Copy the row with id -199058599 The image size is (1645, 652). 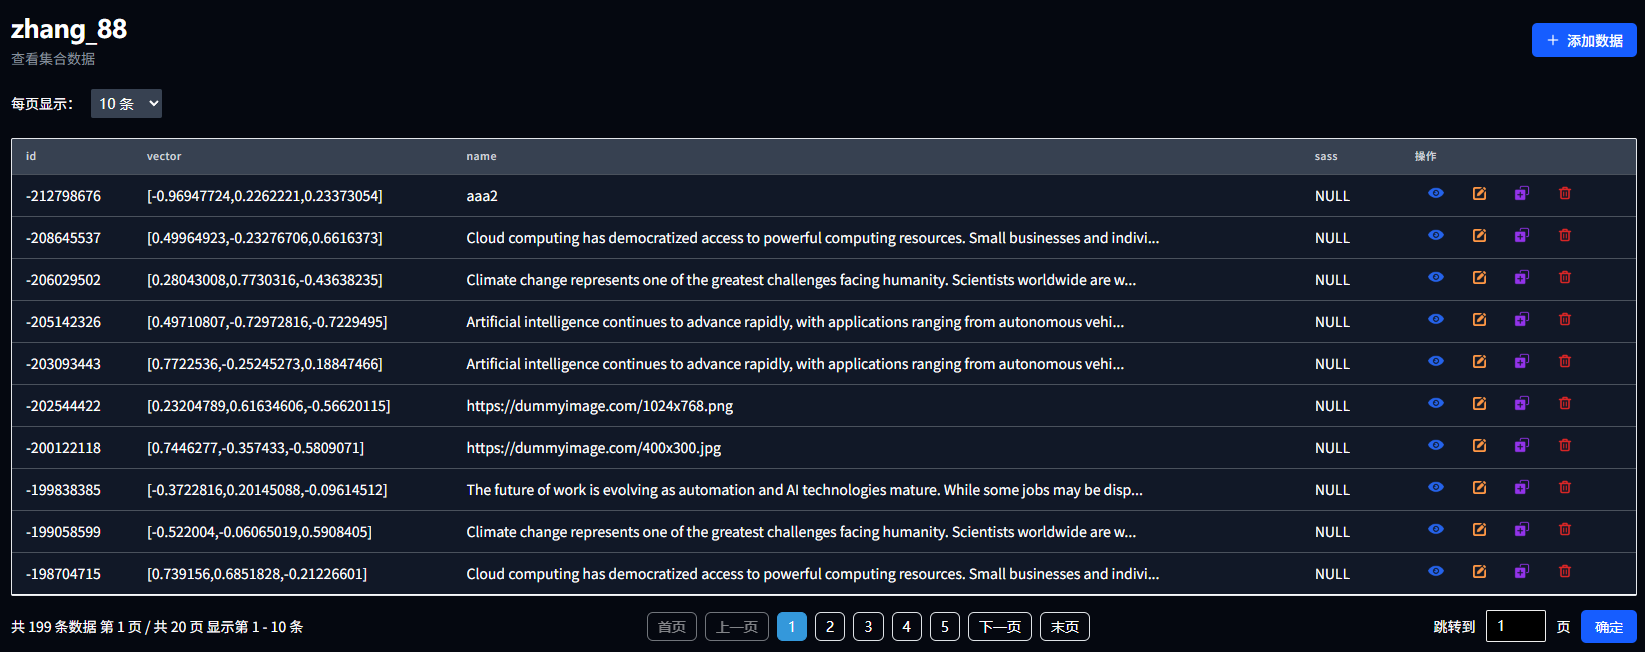click(1521, 529)
